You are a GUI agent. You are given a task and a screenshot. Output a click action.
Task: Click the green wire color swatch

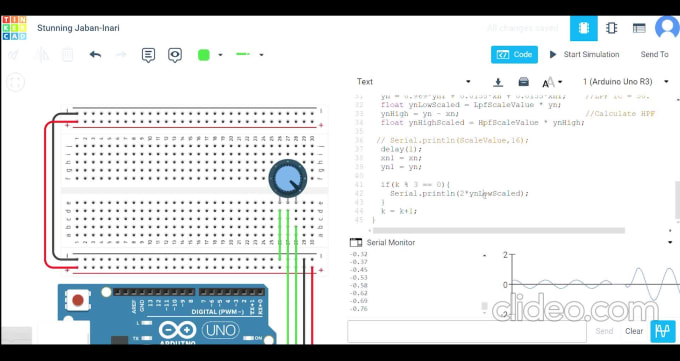click(204, 55)
